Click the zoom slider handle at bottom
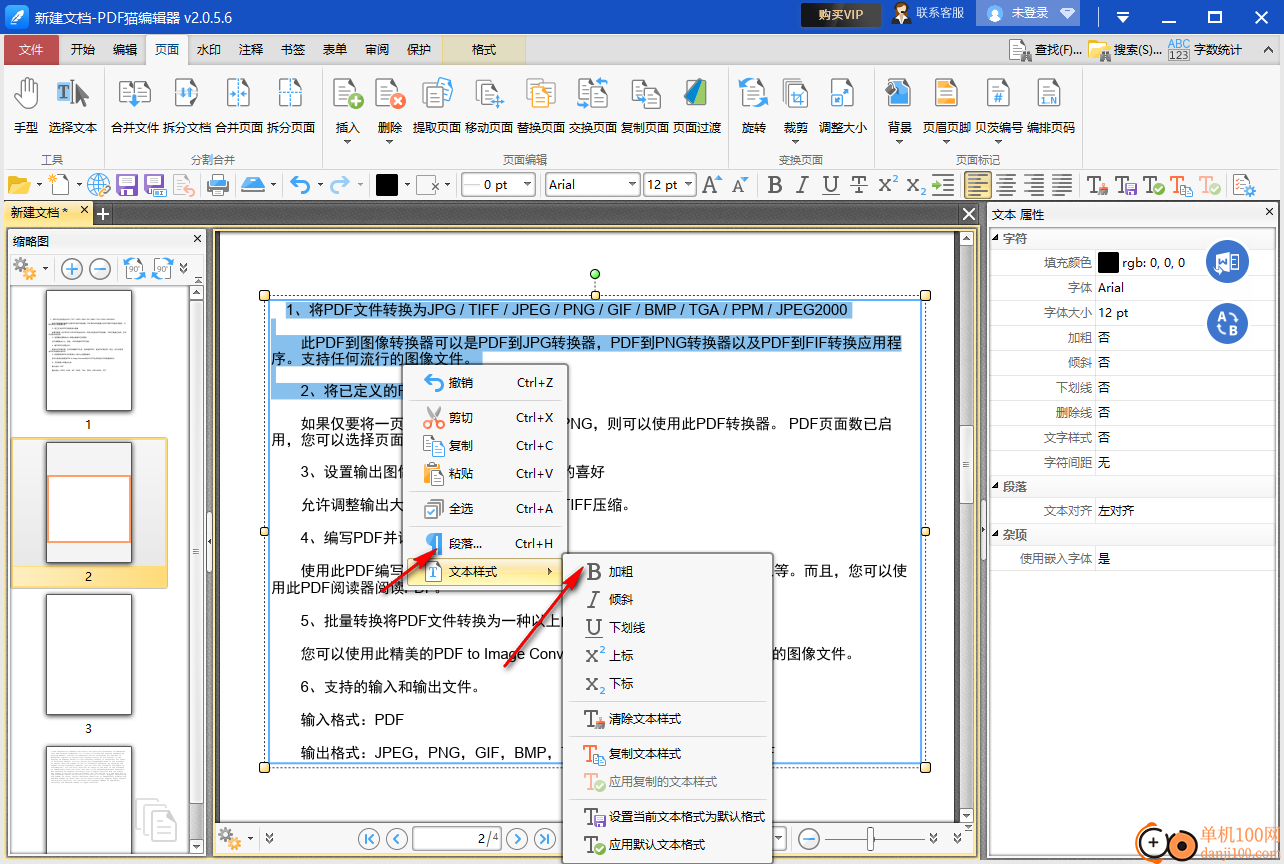 pyautogui.click(x=872, y=838)
